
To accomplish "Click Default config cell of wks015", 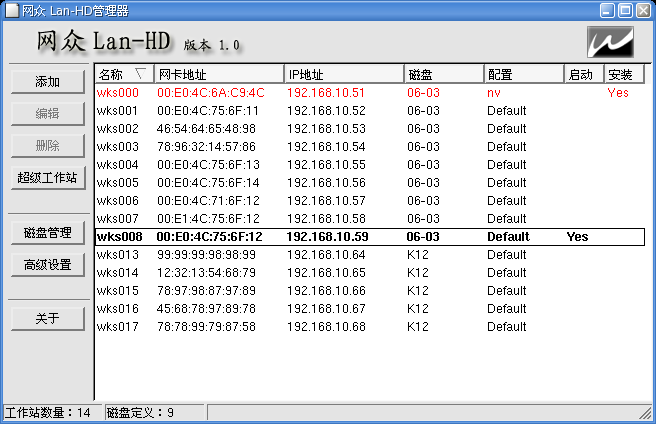I will 507,291.
